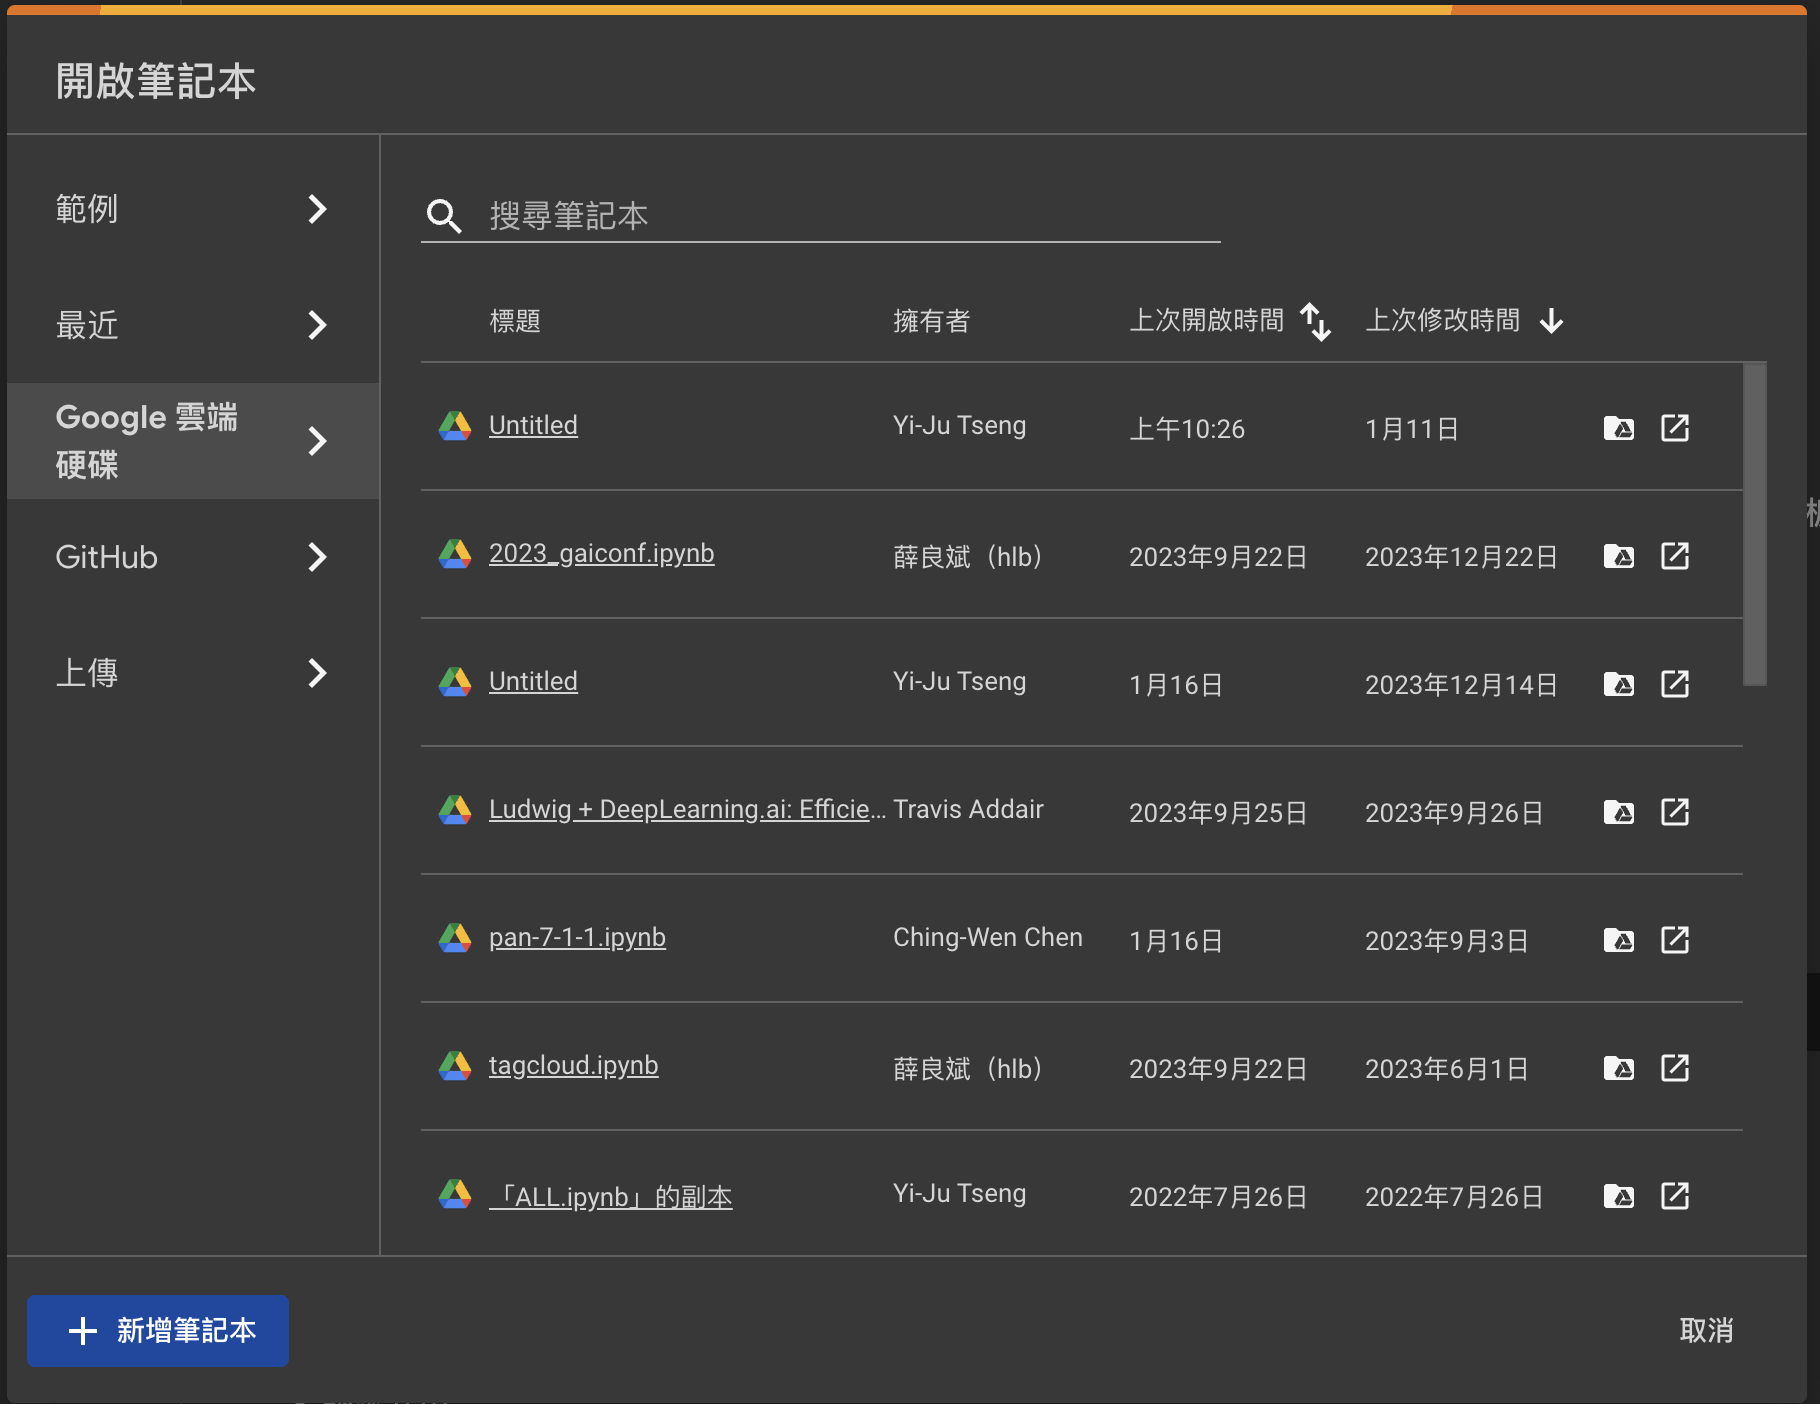Show ALL.ipynb copy in Drive icon
This screenshot has height=1404, width=1820.
coord(1618,1196)
